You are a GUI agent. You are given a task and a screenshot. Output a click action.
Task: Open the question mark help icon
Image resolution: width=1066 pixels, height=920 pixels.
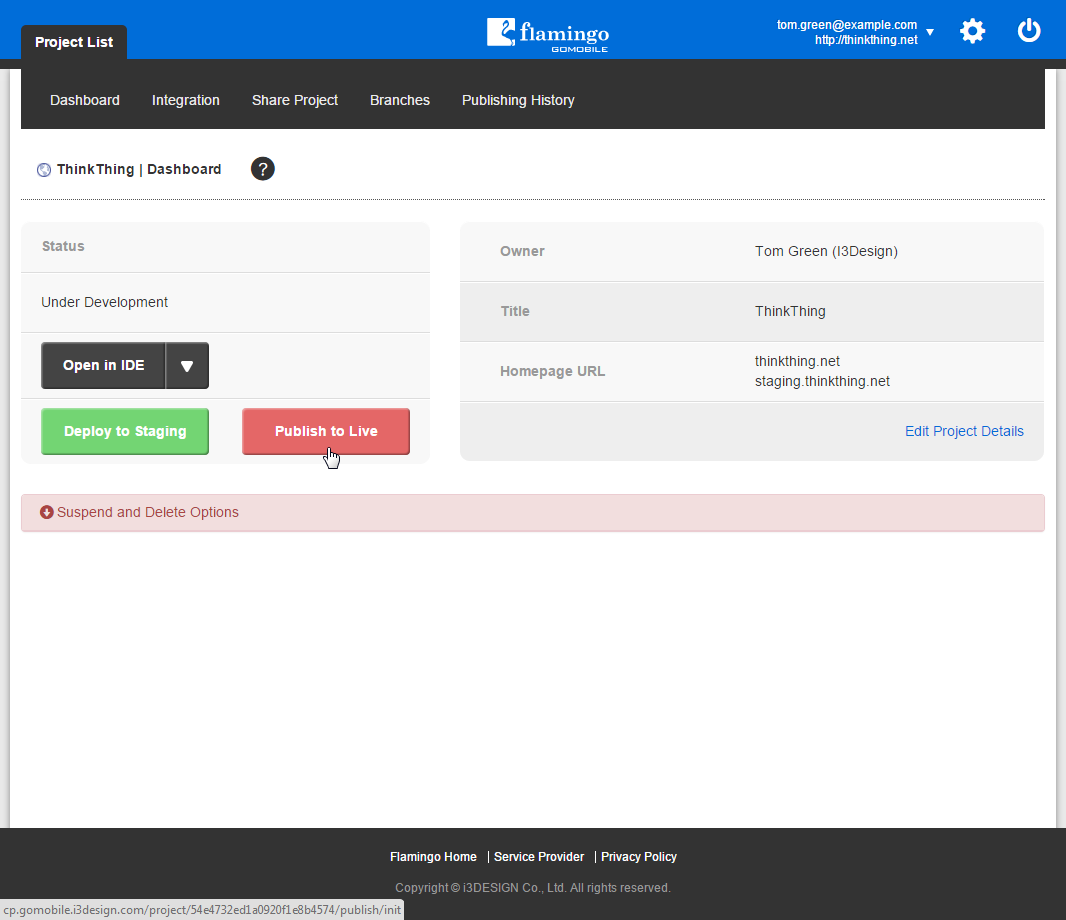point(262,169)
